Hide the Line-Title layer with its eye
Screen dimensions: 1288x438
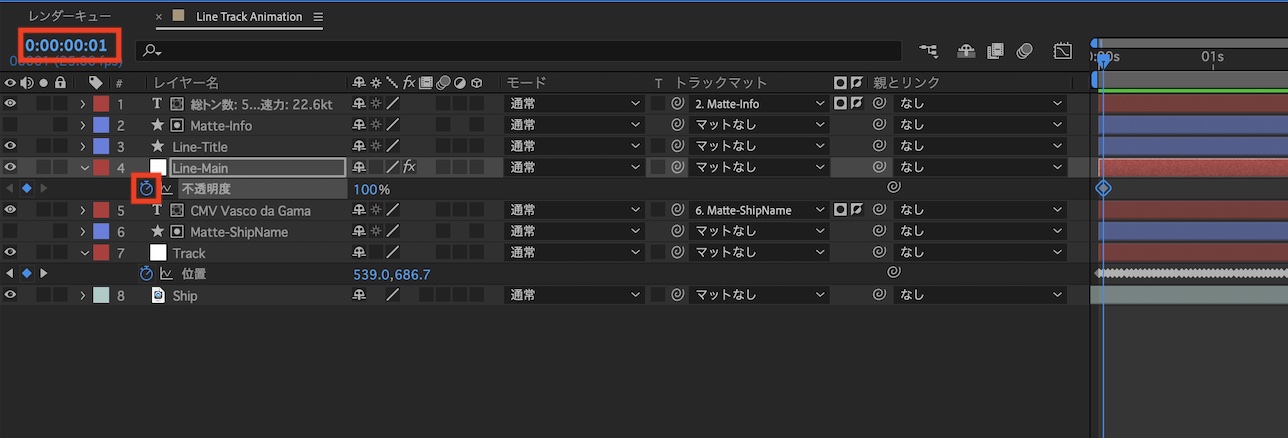point(10,147)
